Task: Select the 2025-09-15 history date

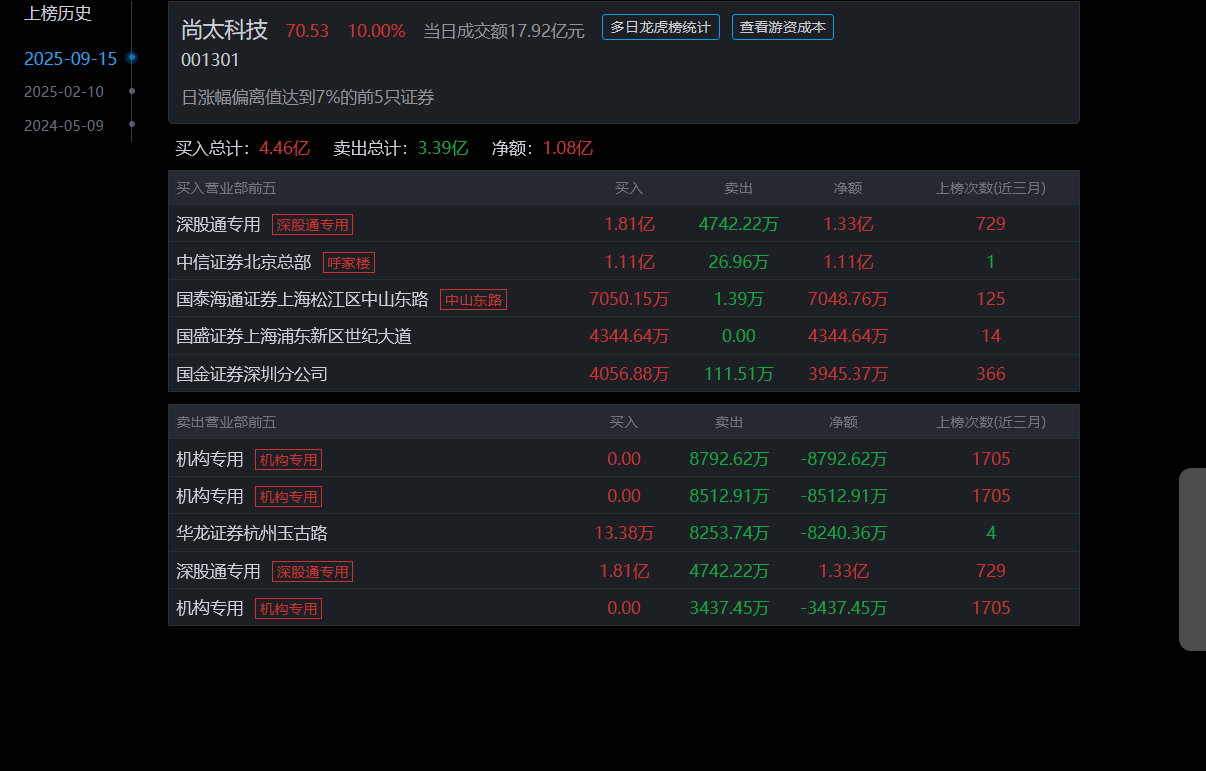Action: tap(70, 59)
